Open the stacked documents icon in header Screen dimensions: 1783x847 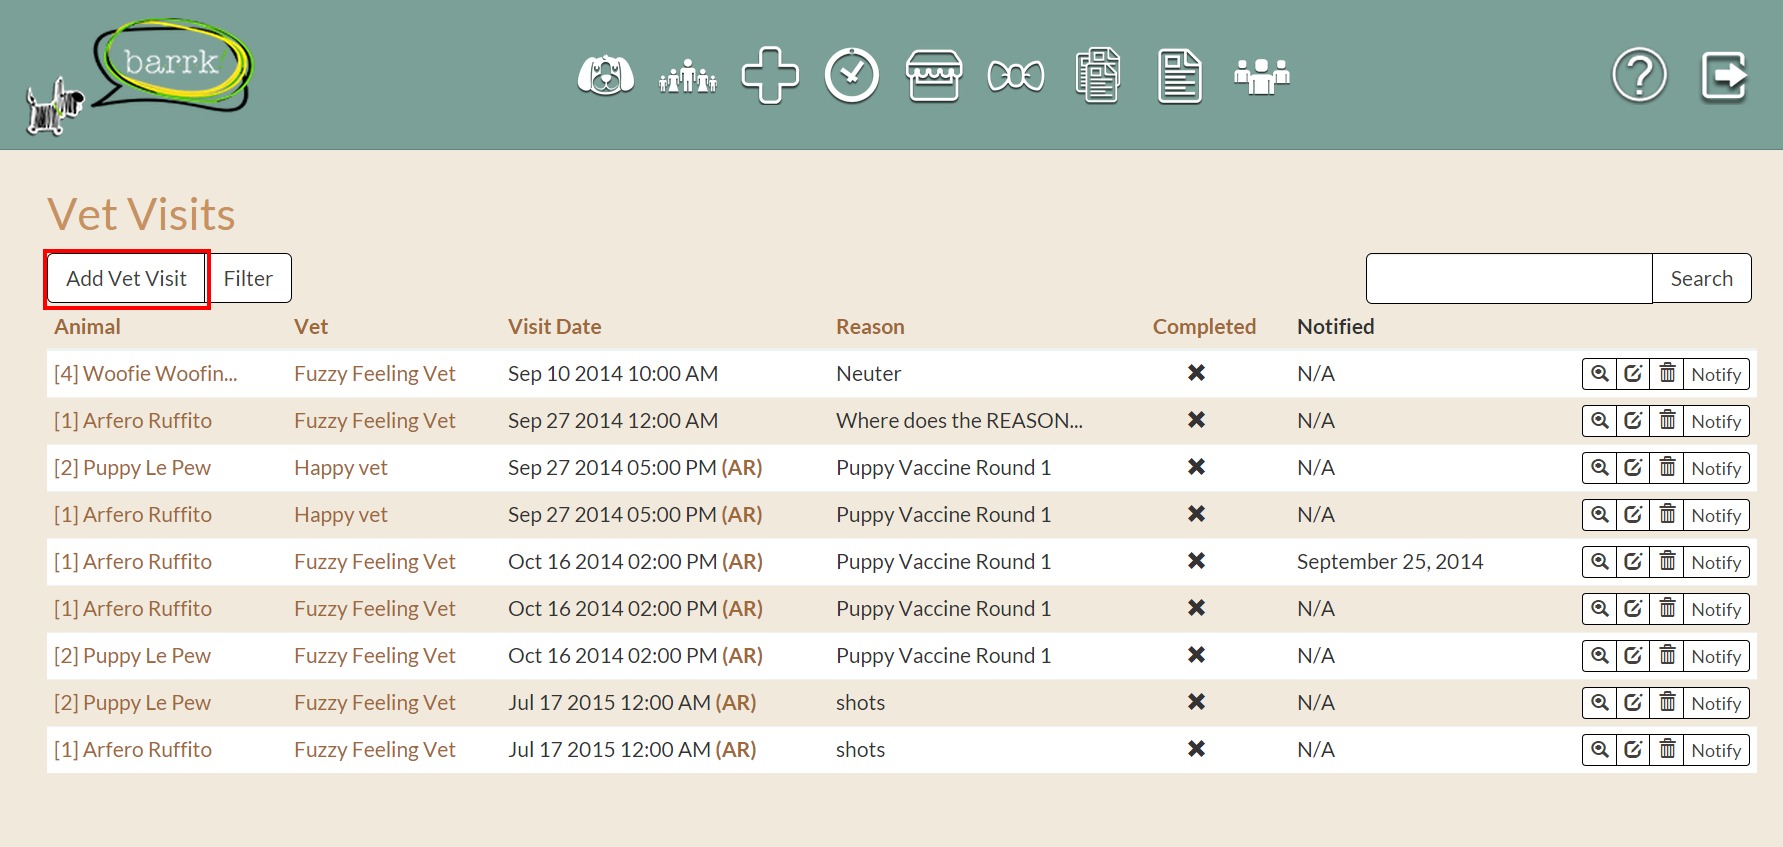click(1098, 75)
